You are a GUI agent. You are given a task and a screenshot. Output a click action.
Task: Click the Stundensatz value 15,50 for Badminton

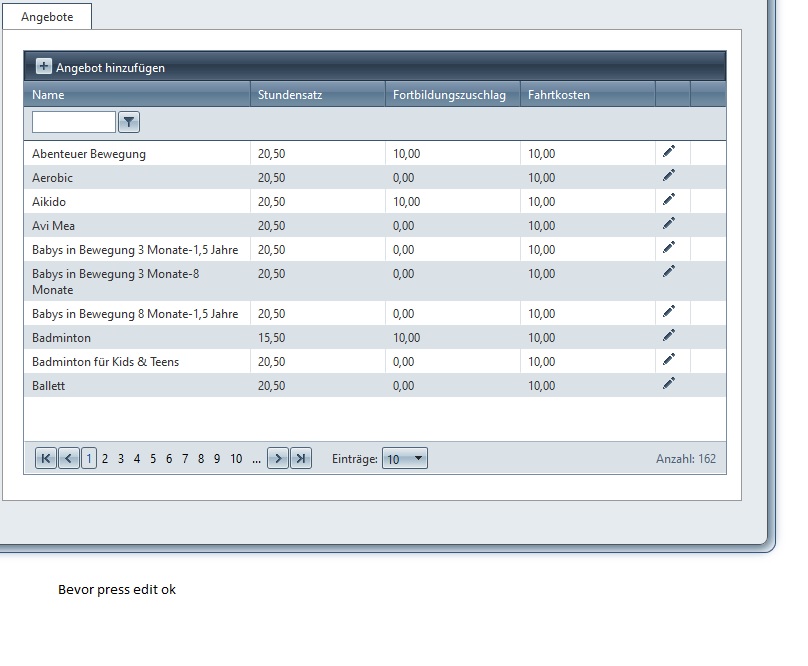[x=272, y=338]
